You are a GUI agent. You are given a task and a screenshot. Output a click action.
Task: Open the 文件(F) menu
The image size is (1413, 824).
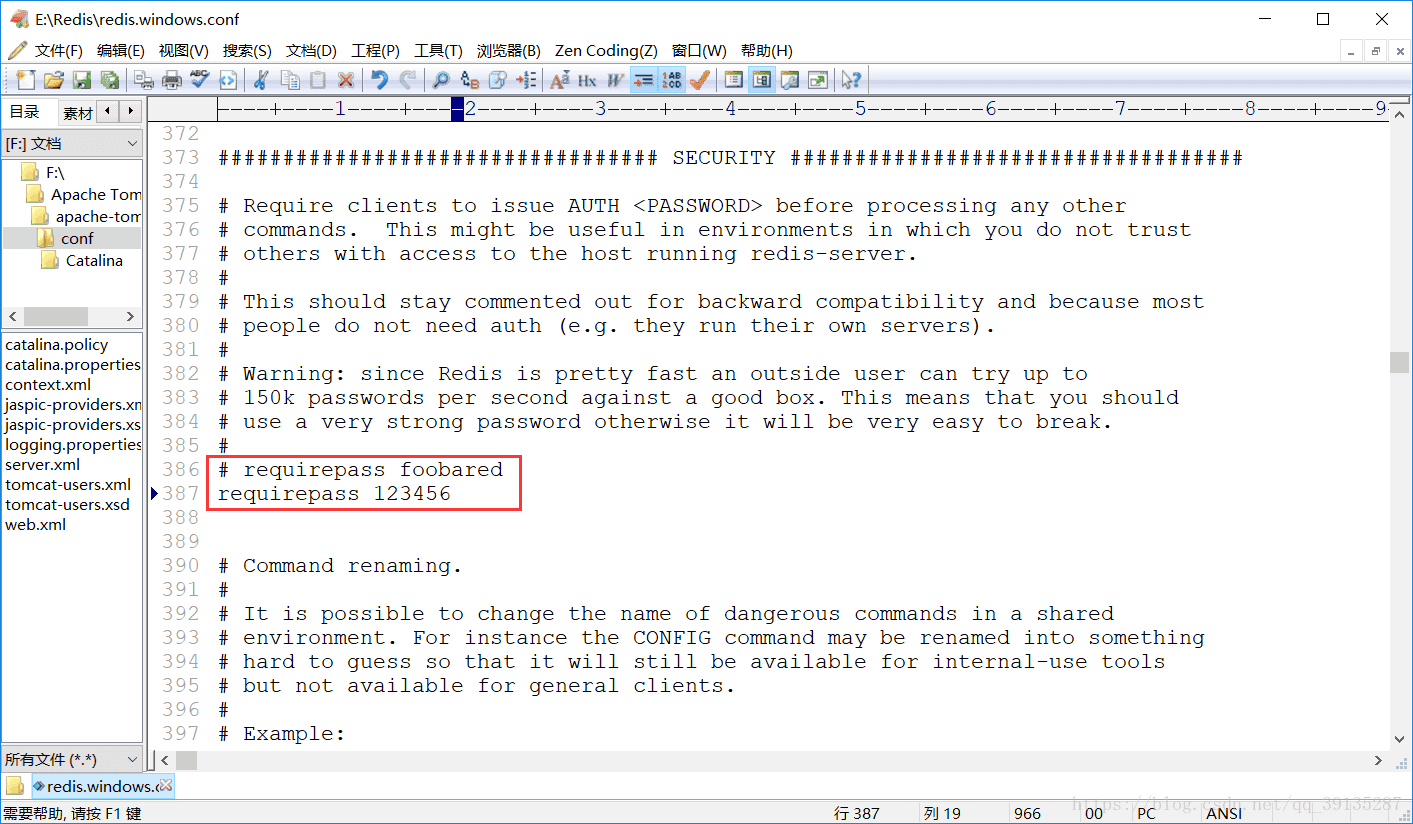point(58,51)
